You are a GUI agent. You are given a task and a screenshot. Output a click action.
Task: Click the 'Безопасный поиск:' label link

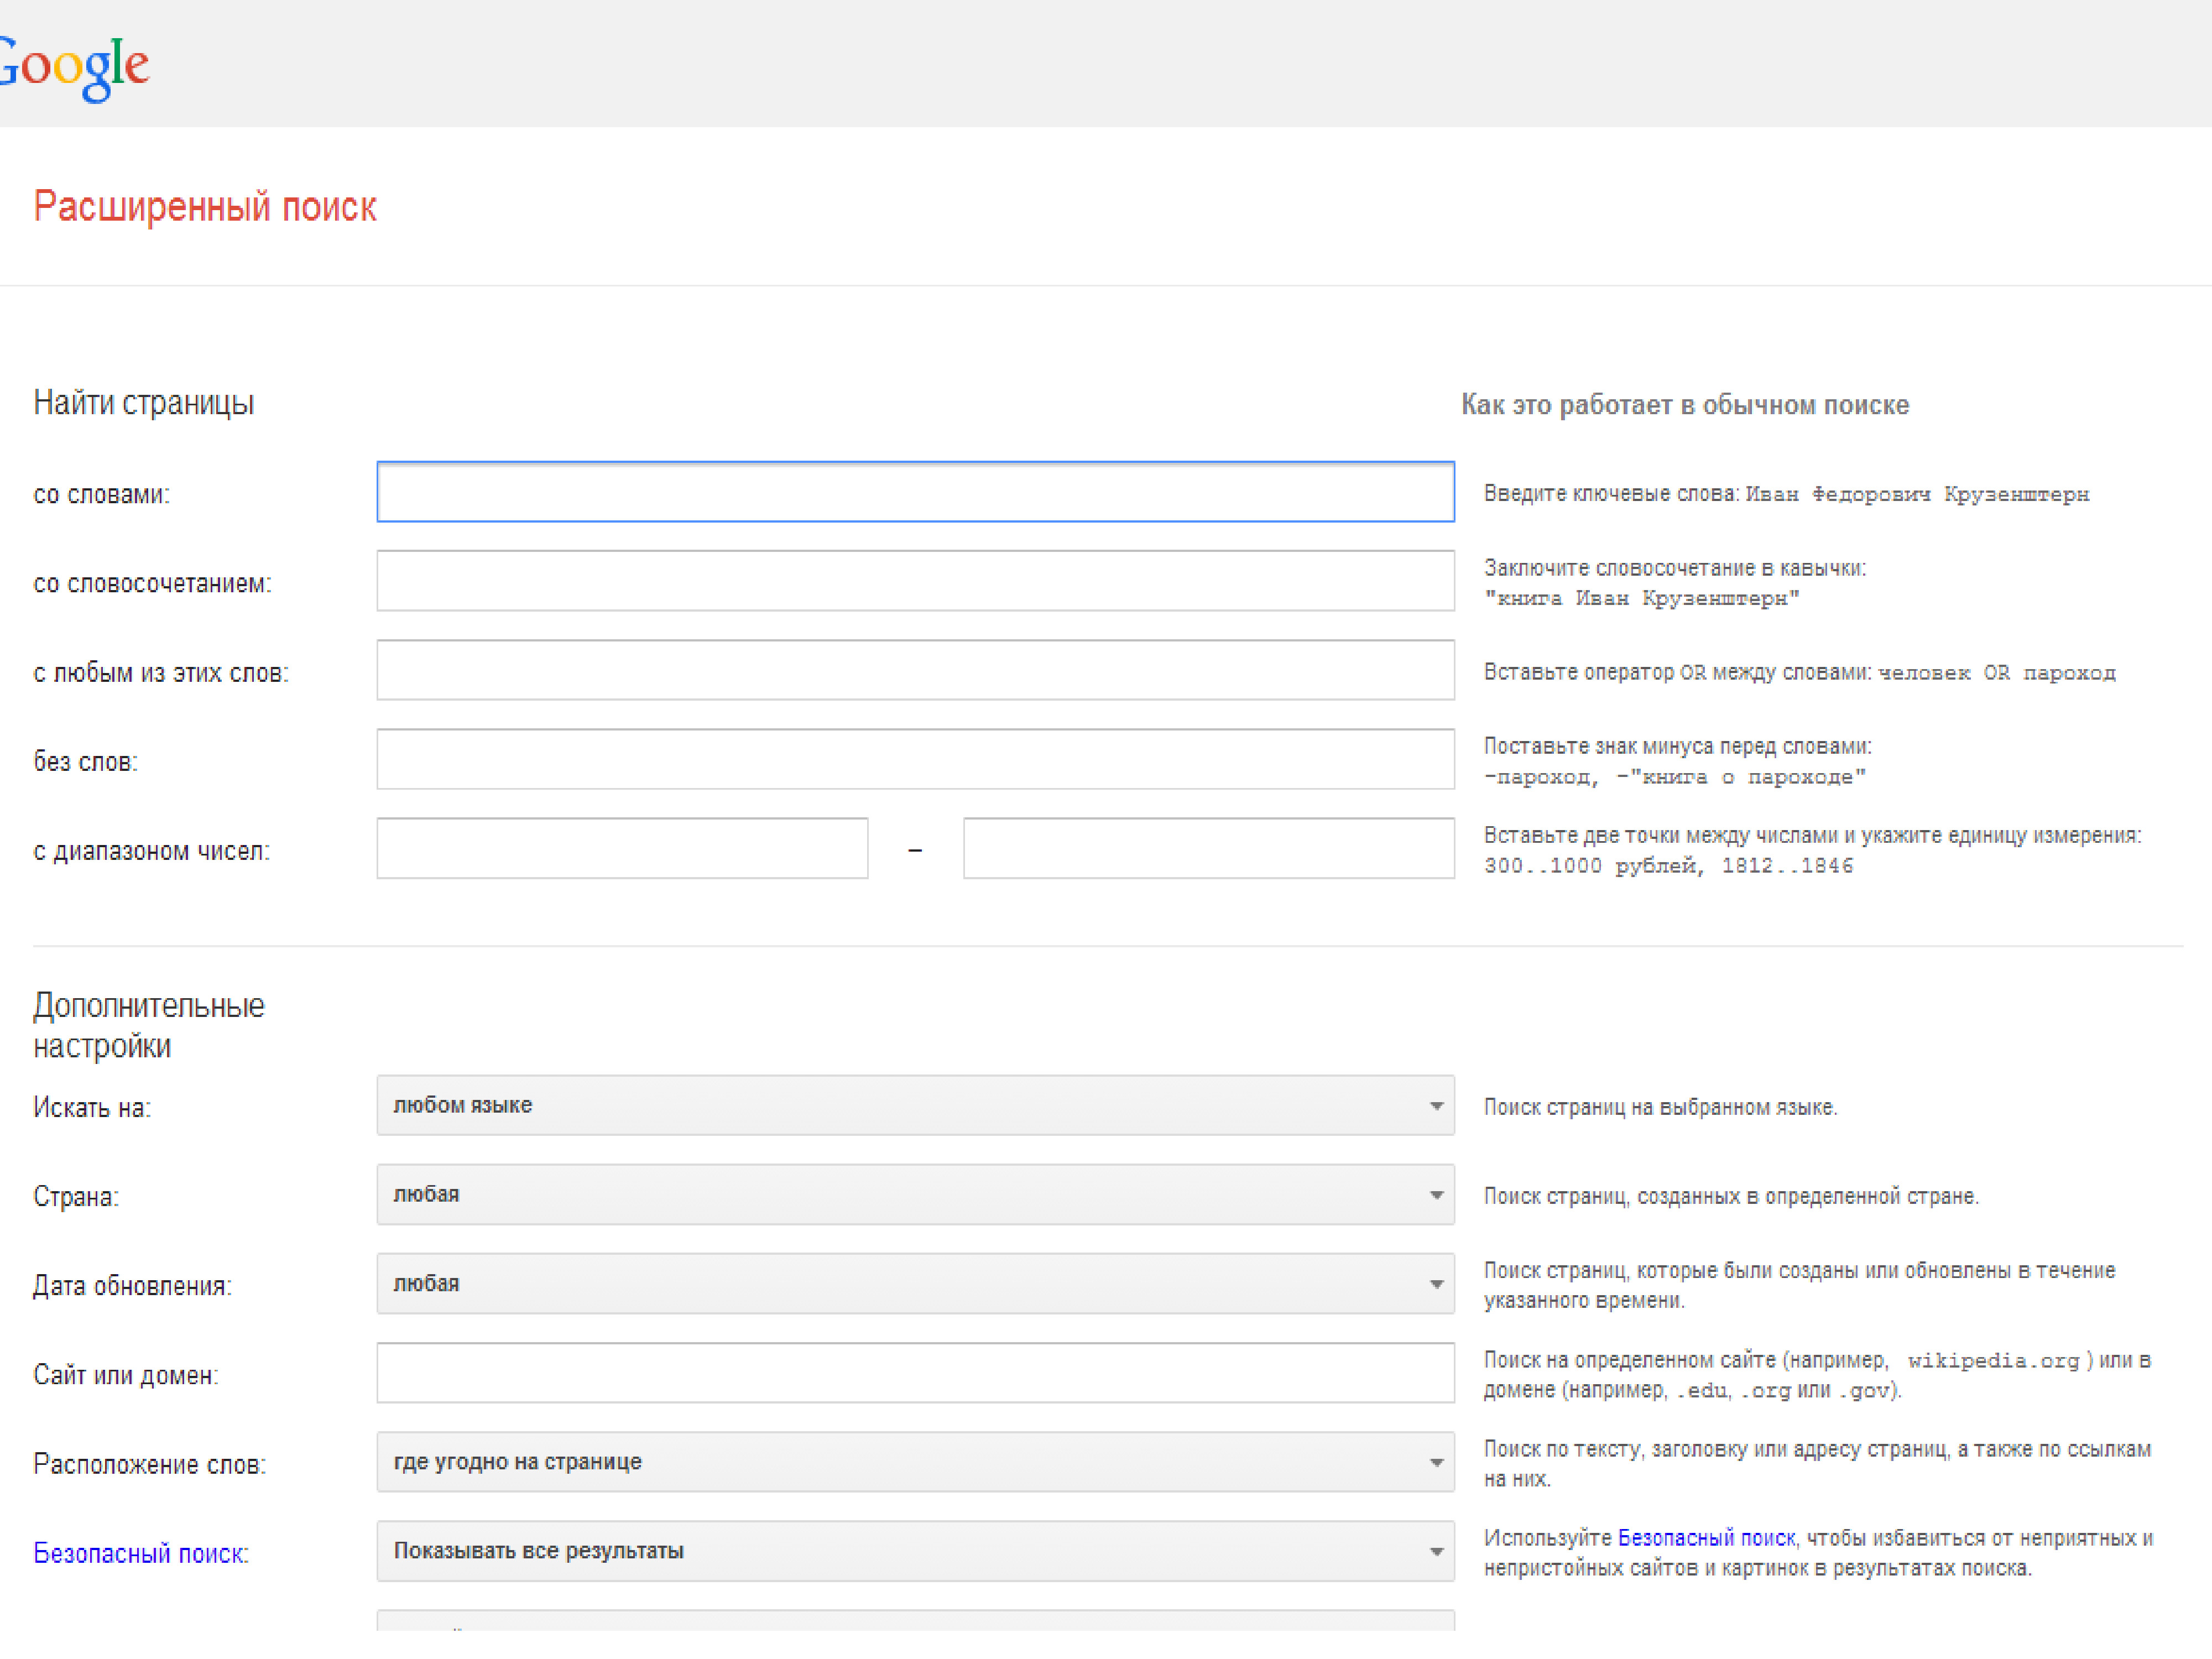pyautogui.click(x=141, y=1553)
